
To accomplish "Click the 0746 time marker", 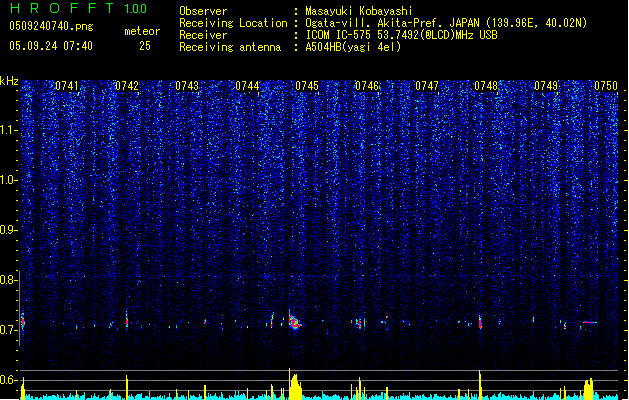I will tap(367, 86).
